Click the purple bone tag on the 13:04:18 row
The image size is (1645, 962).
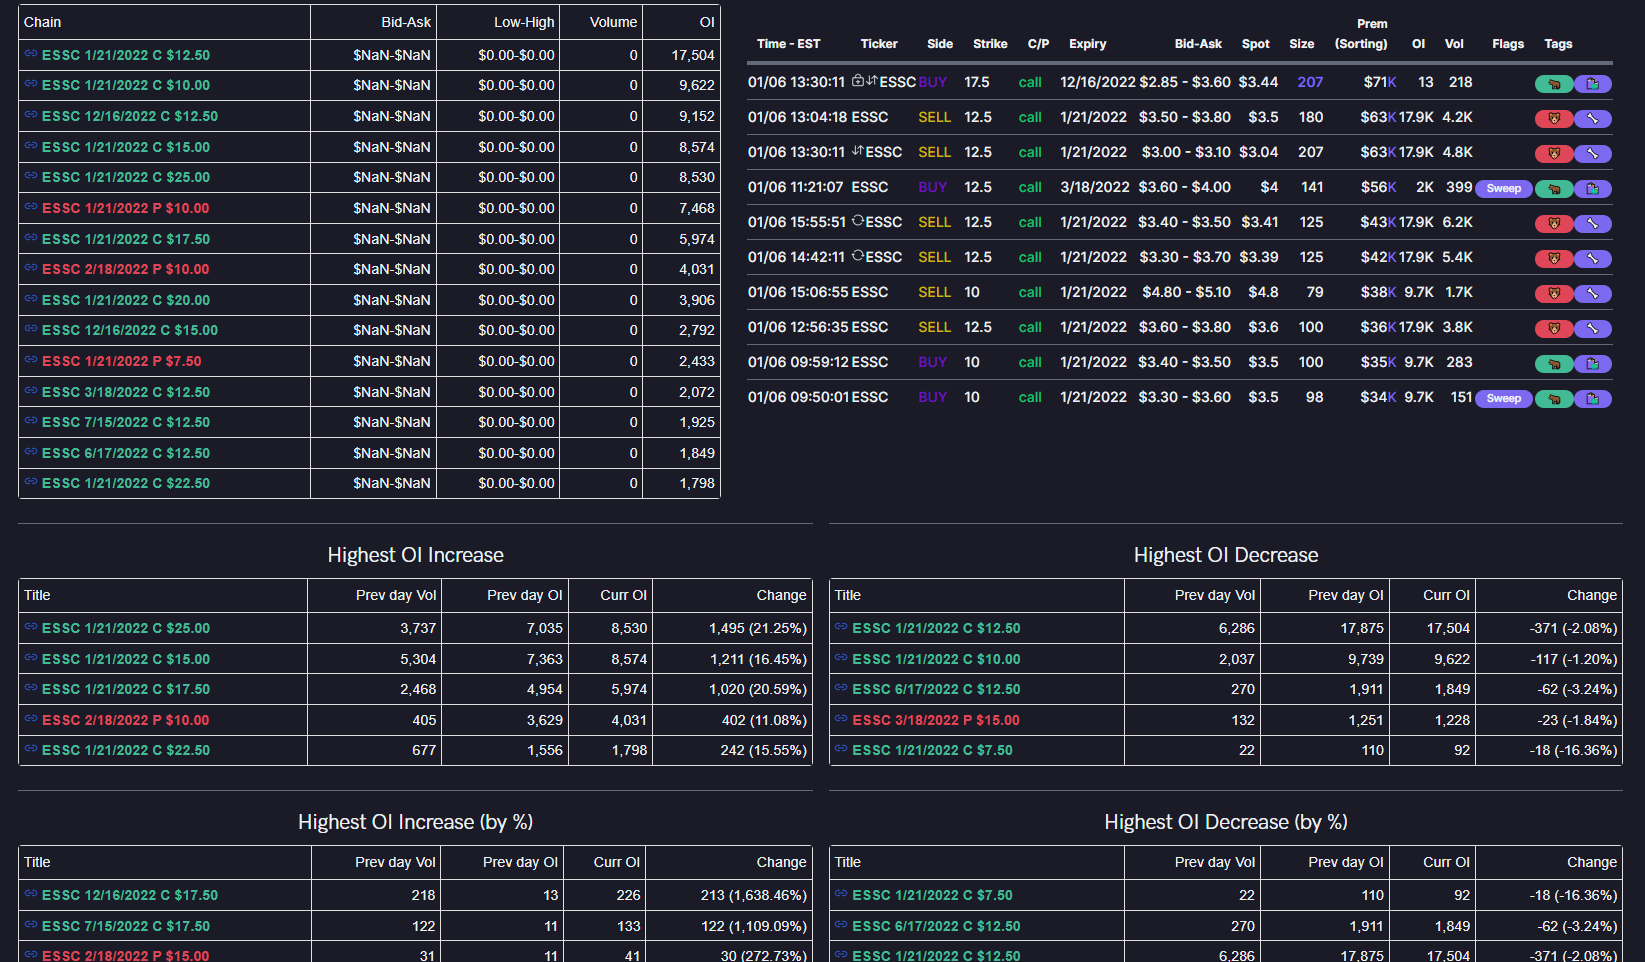point(1593,119)
